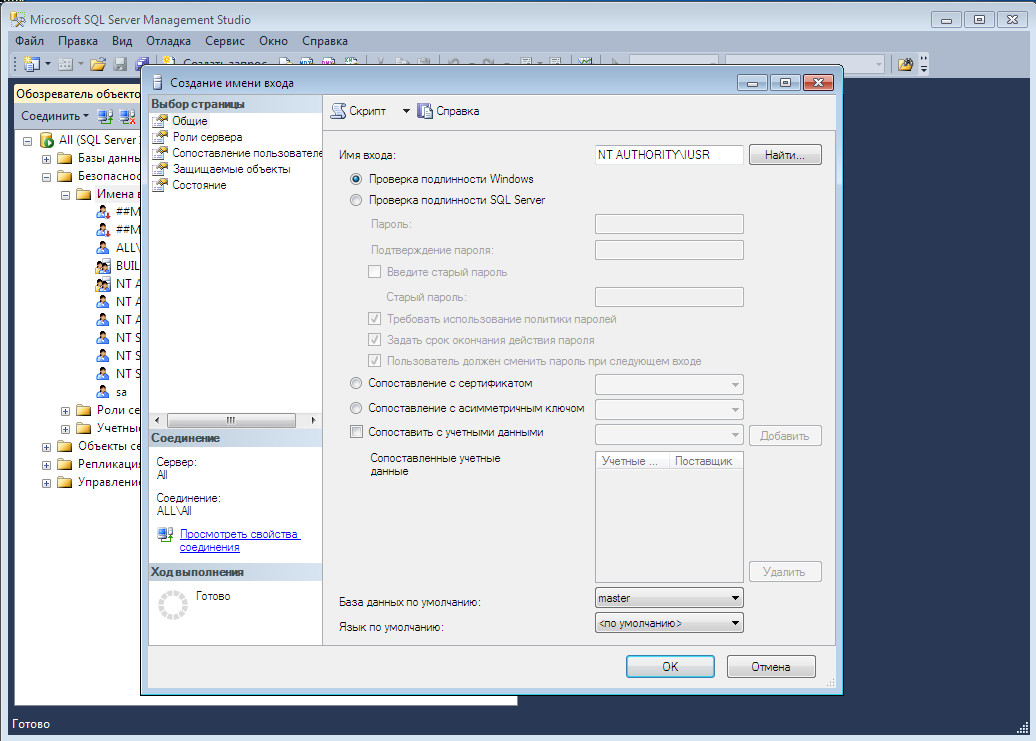Open the Справка menu in menu bar

coord(324,41)
